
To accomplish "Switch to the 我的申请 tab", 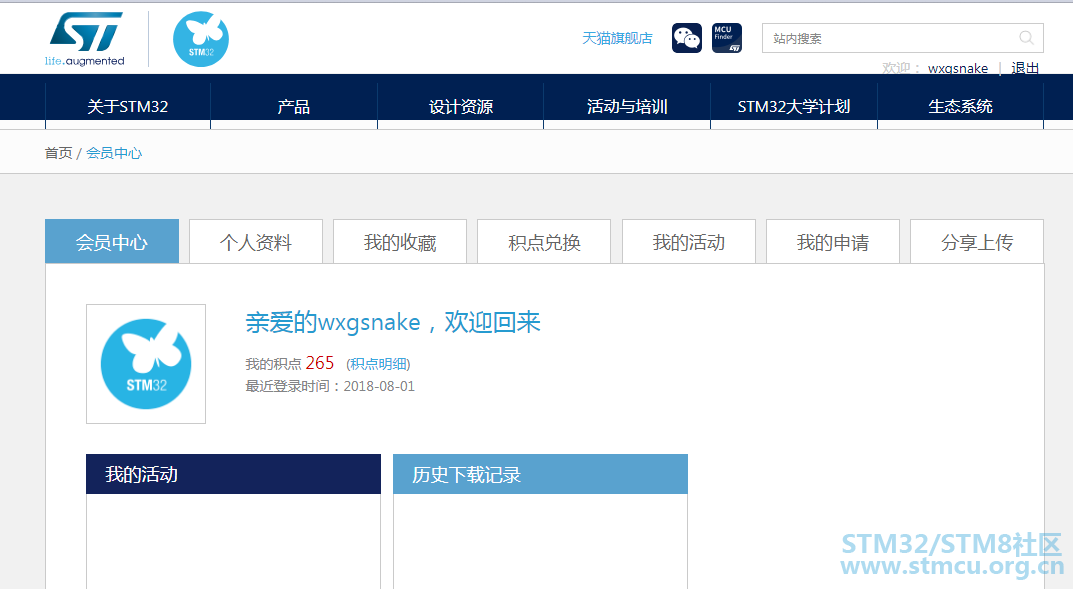I will (x=833, y=241).
